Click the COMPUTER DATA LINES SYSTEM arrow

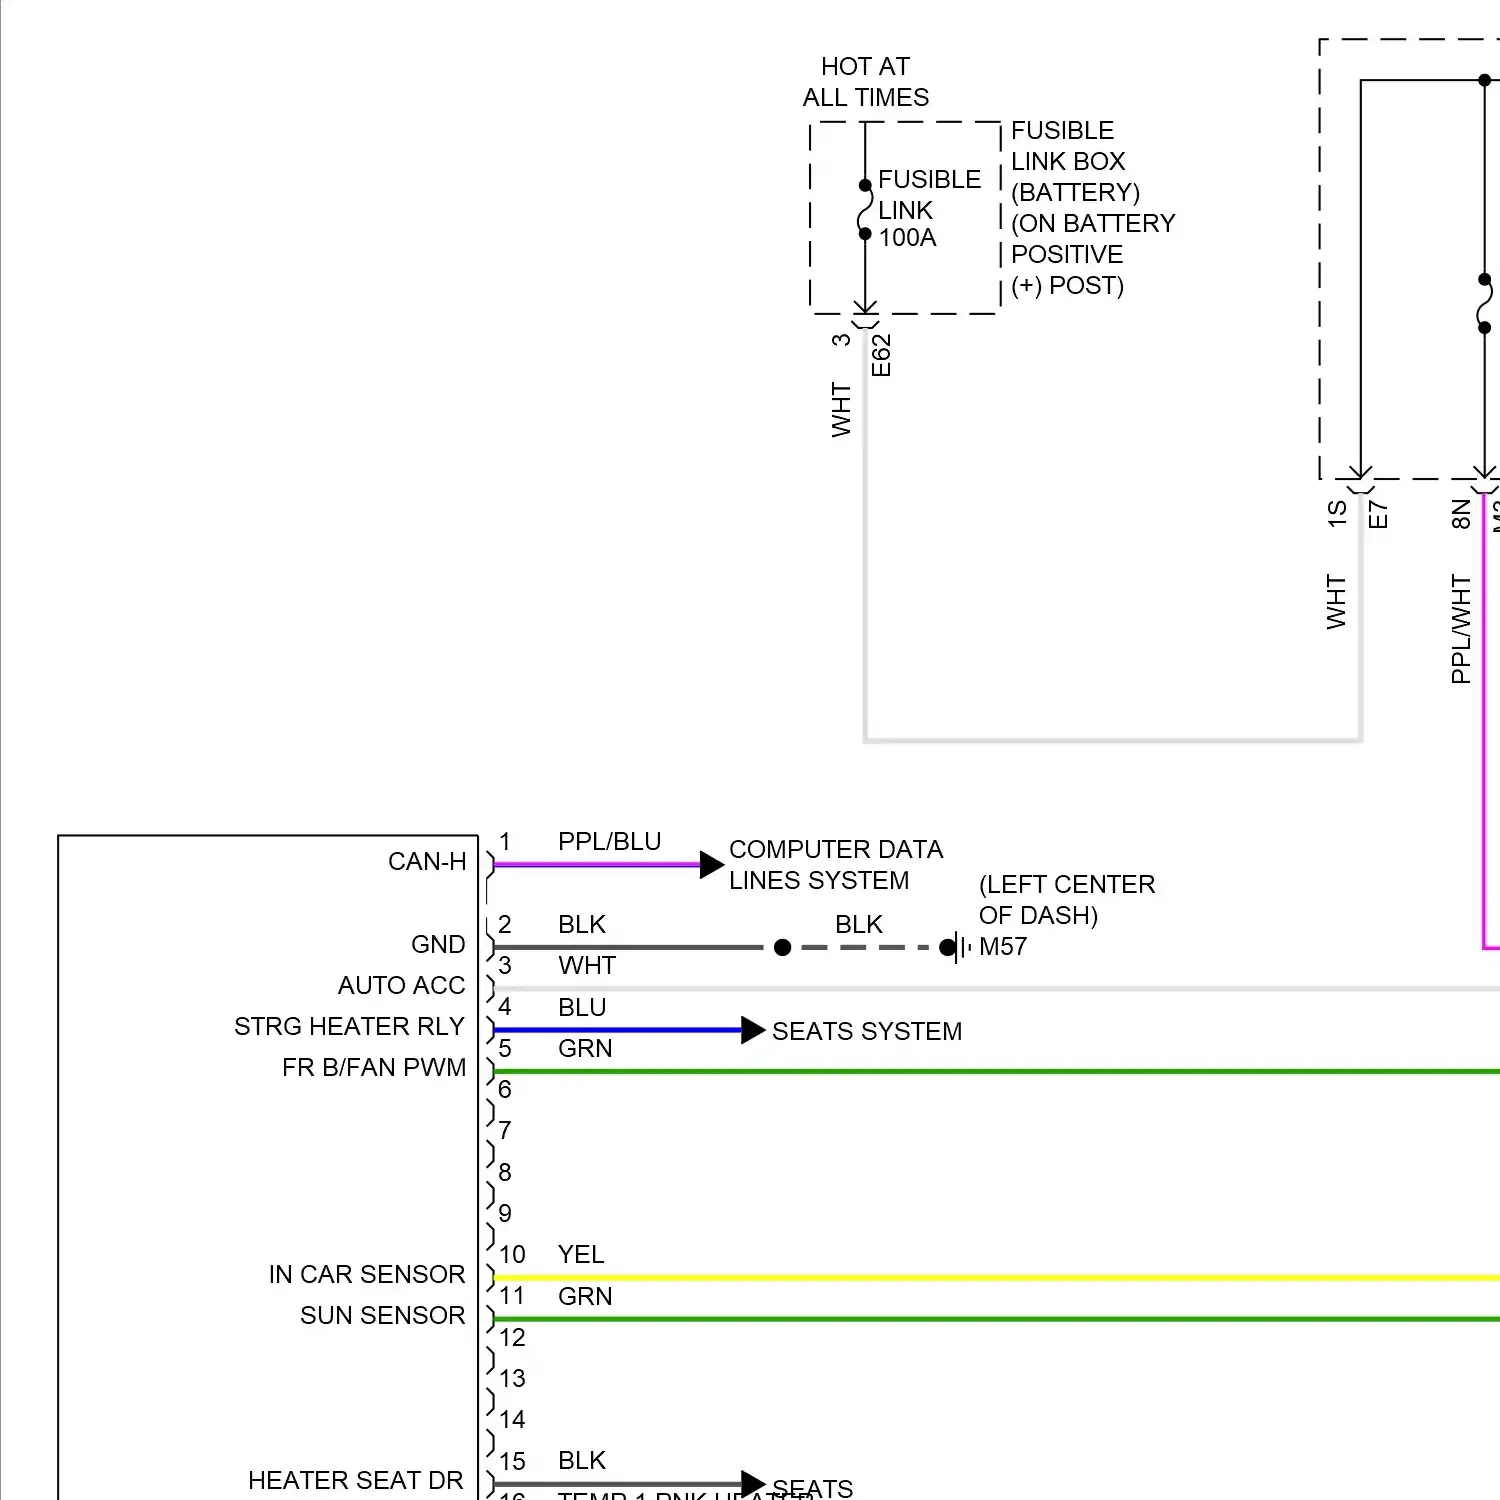(x=711, y=864)
